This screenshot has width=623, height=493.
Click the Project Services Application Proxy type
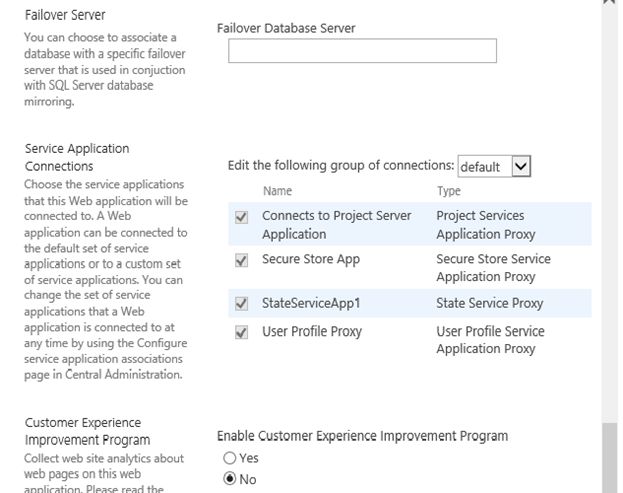click(x=485, y=225)
